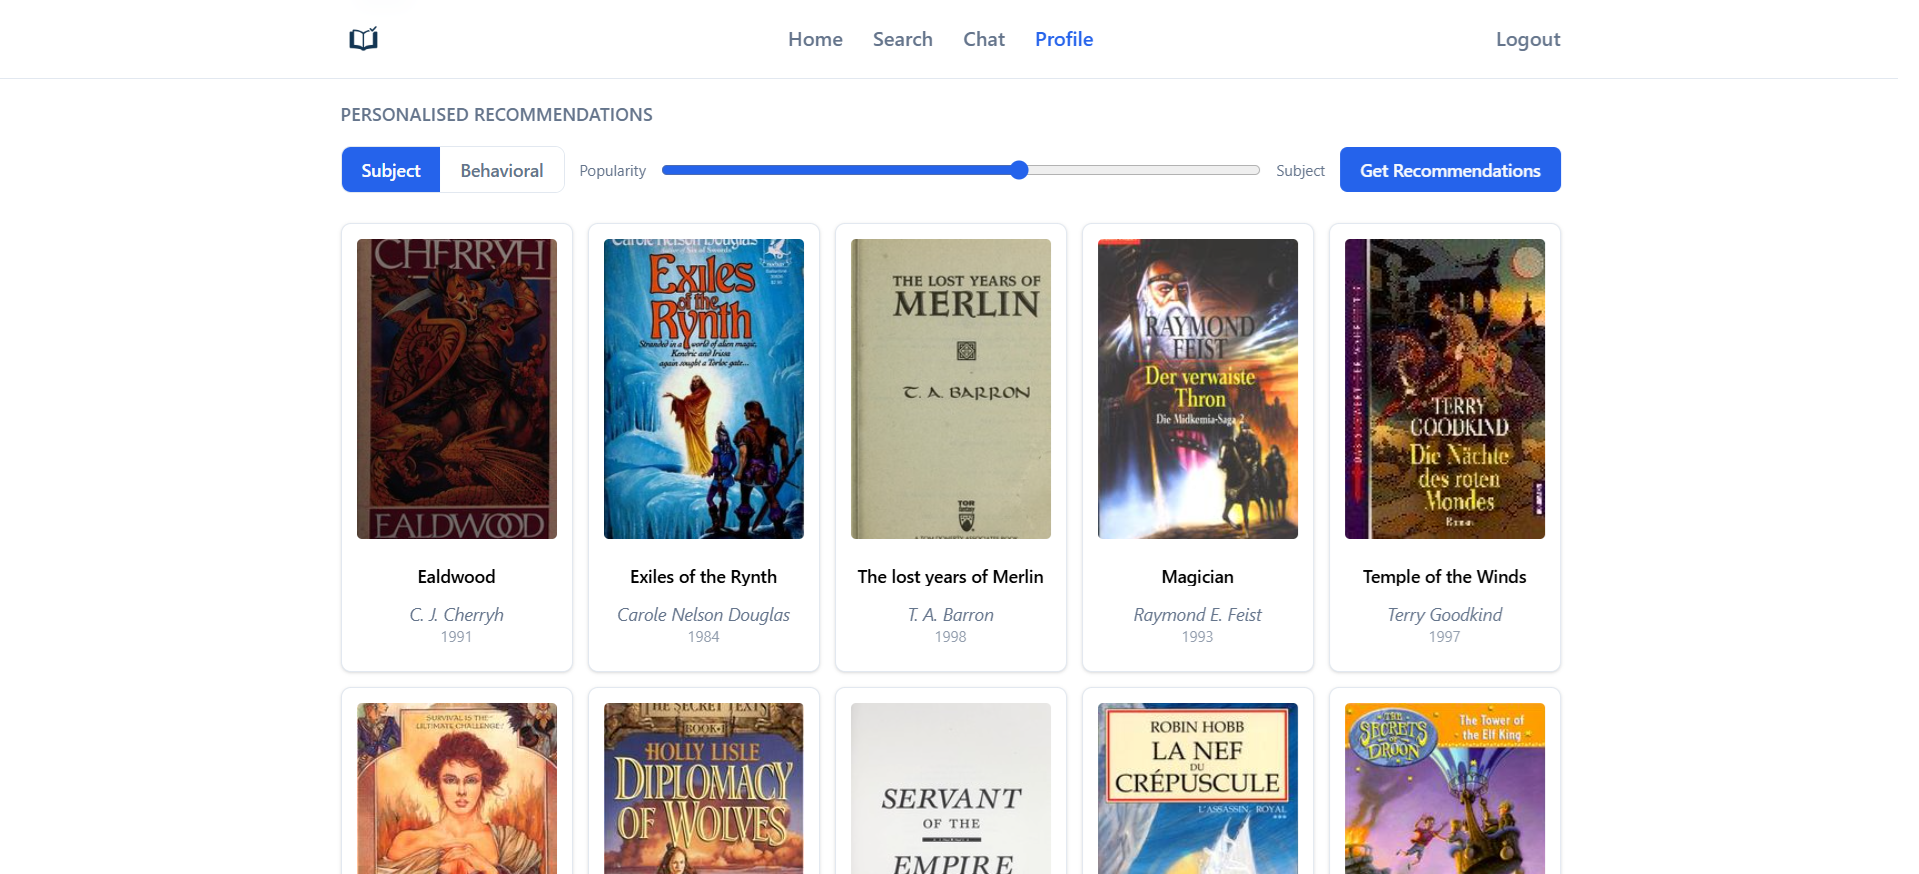
Task: Click the Popularity–Subject slider handle
Action: [x=1019, y=170]
